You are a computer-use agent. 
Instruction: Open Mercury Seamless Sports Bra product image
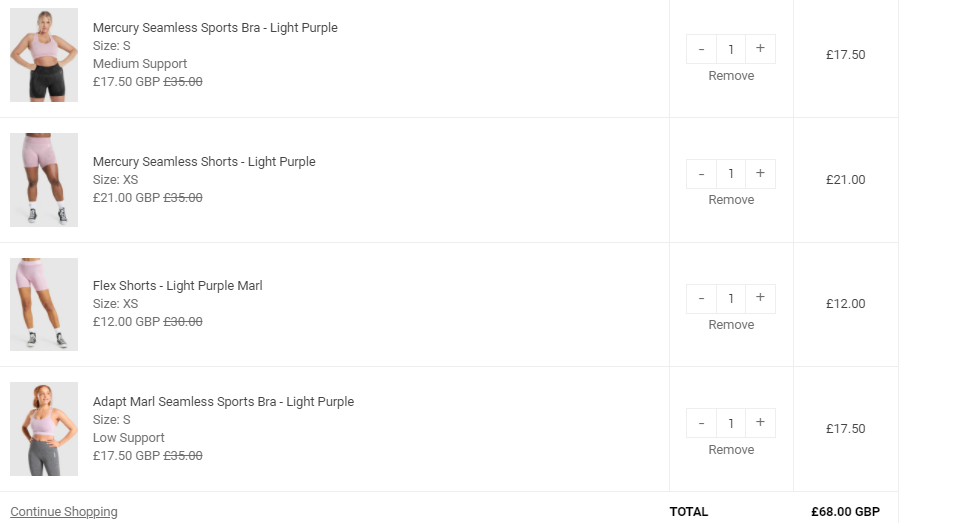(44, 55)
